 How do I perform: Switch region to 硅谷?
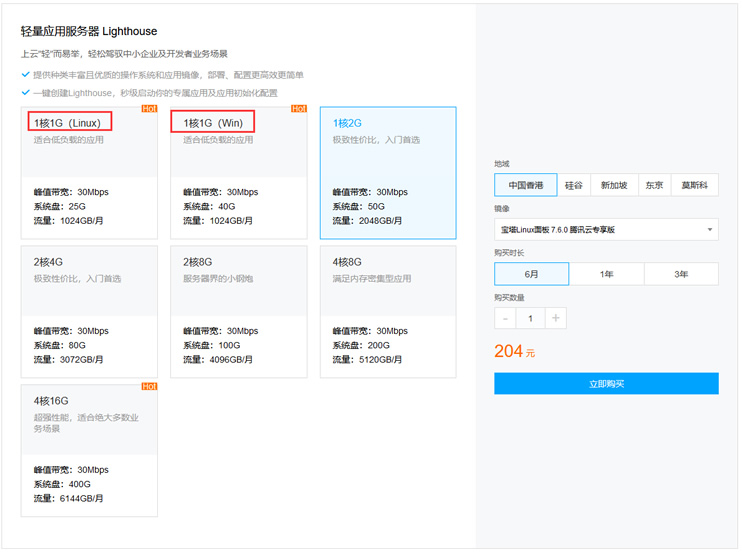click(573, 185)
